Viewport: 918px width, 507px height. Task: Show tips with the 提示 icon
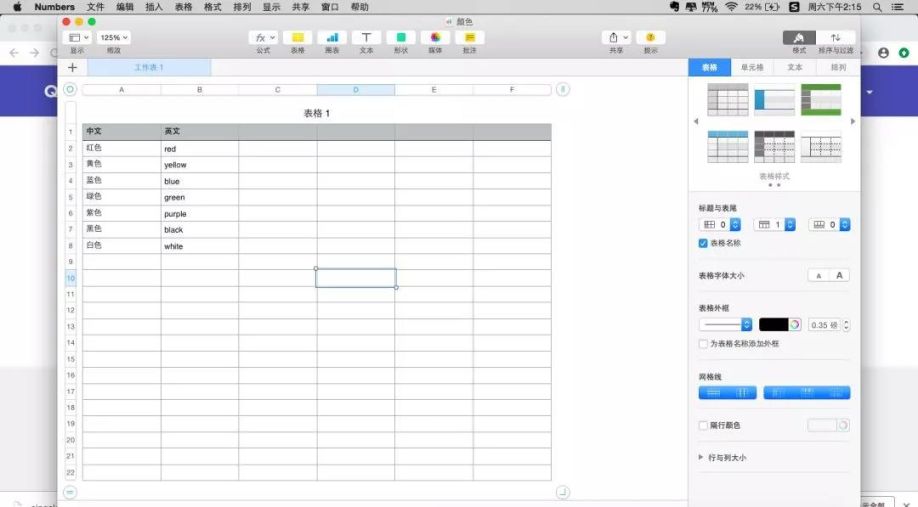(x=650, y=37)
